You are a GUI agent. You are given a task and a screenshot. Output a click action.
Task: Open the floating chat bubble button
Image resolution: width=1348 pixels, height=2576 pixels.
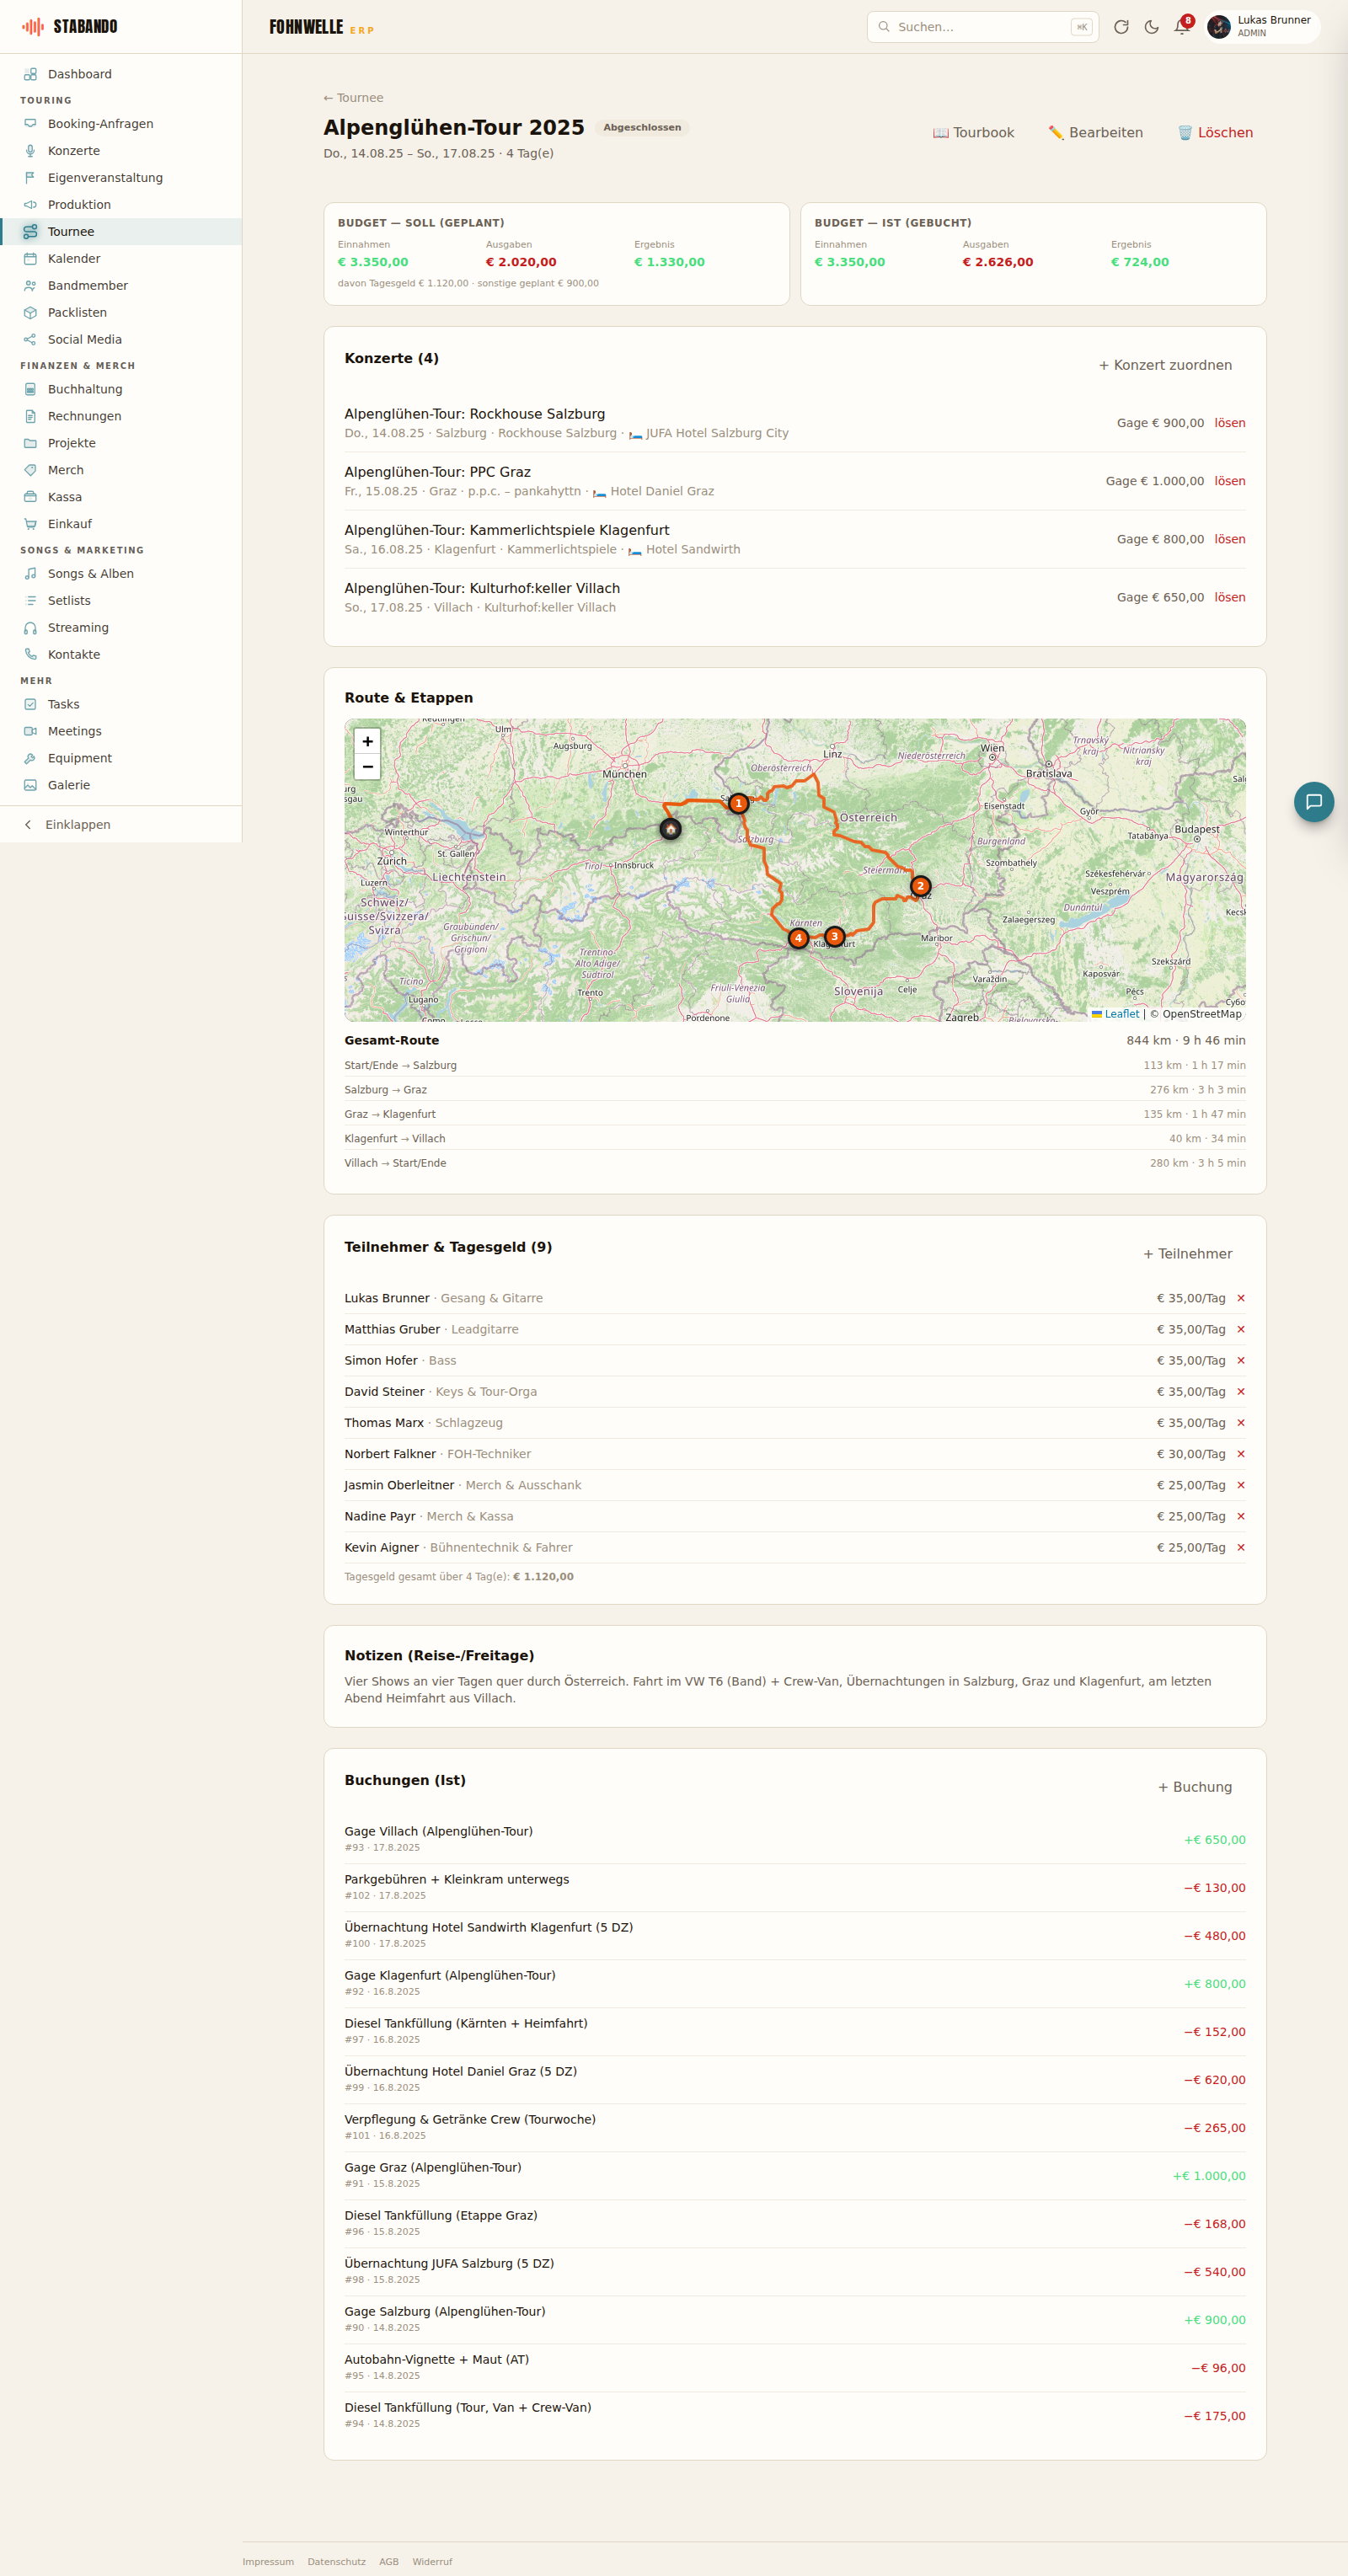coord(1313,801)
